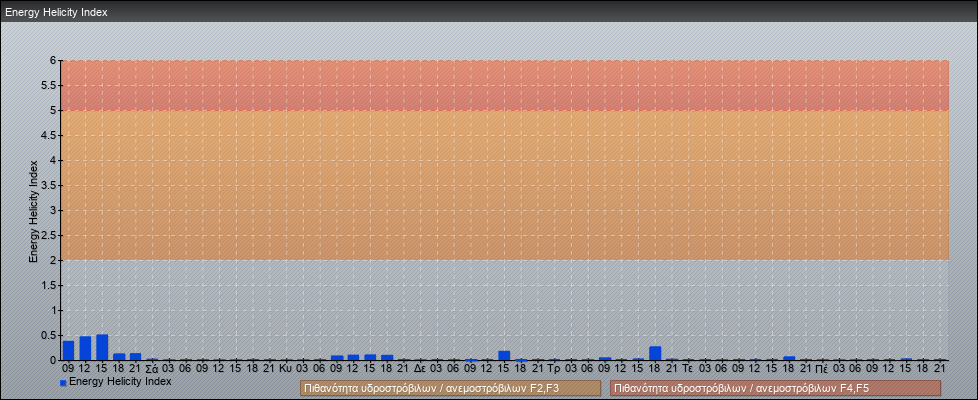Viewport: 978px width, 400px height.
Task: Toggle the Energy Helicity Index legend label
Action: [120, 381]
